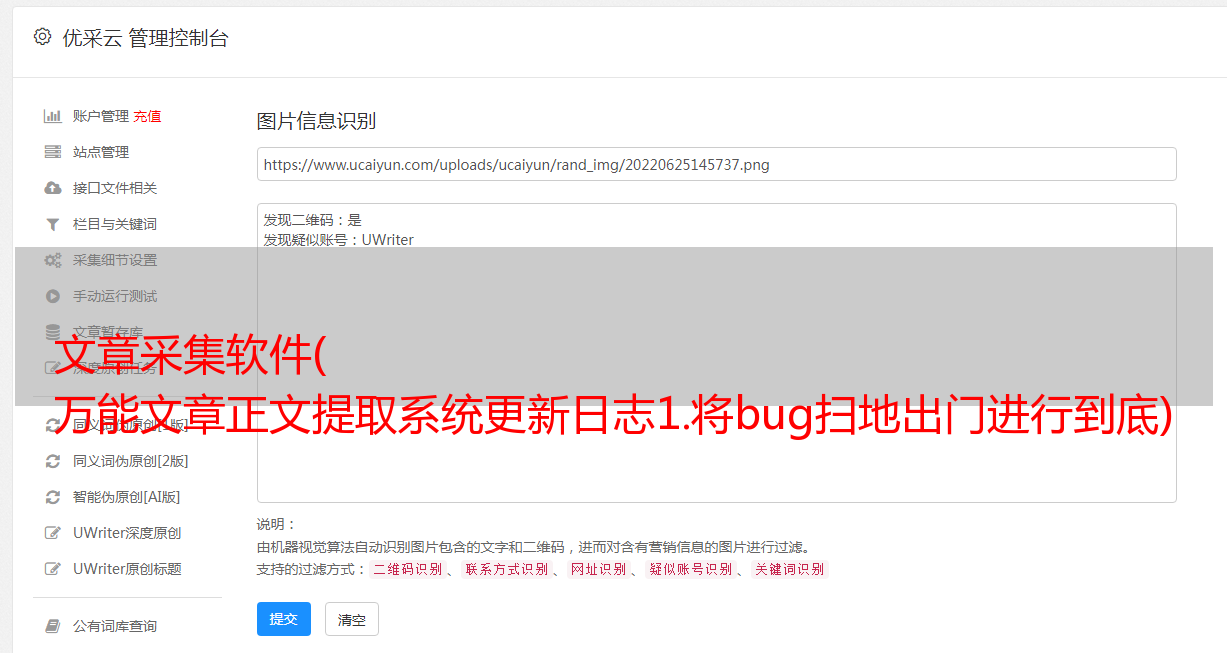Open the 采集细节设置 gears icon
This screenshot has width=1227, height=653.
point(53,260)
